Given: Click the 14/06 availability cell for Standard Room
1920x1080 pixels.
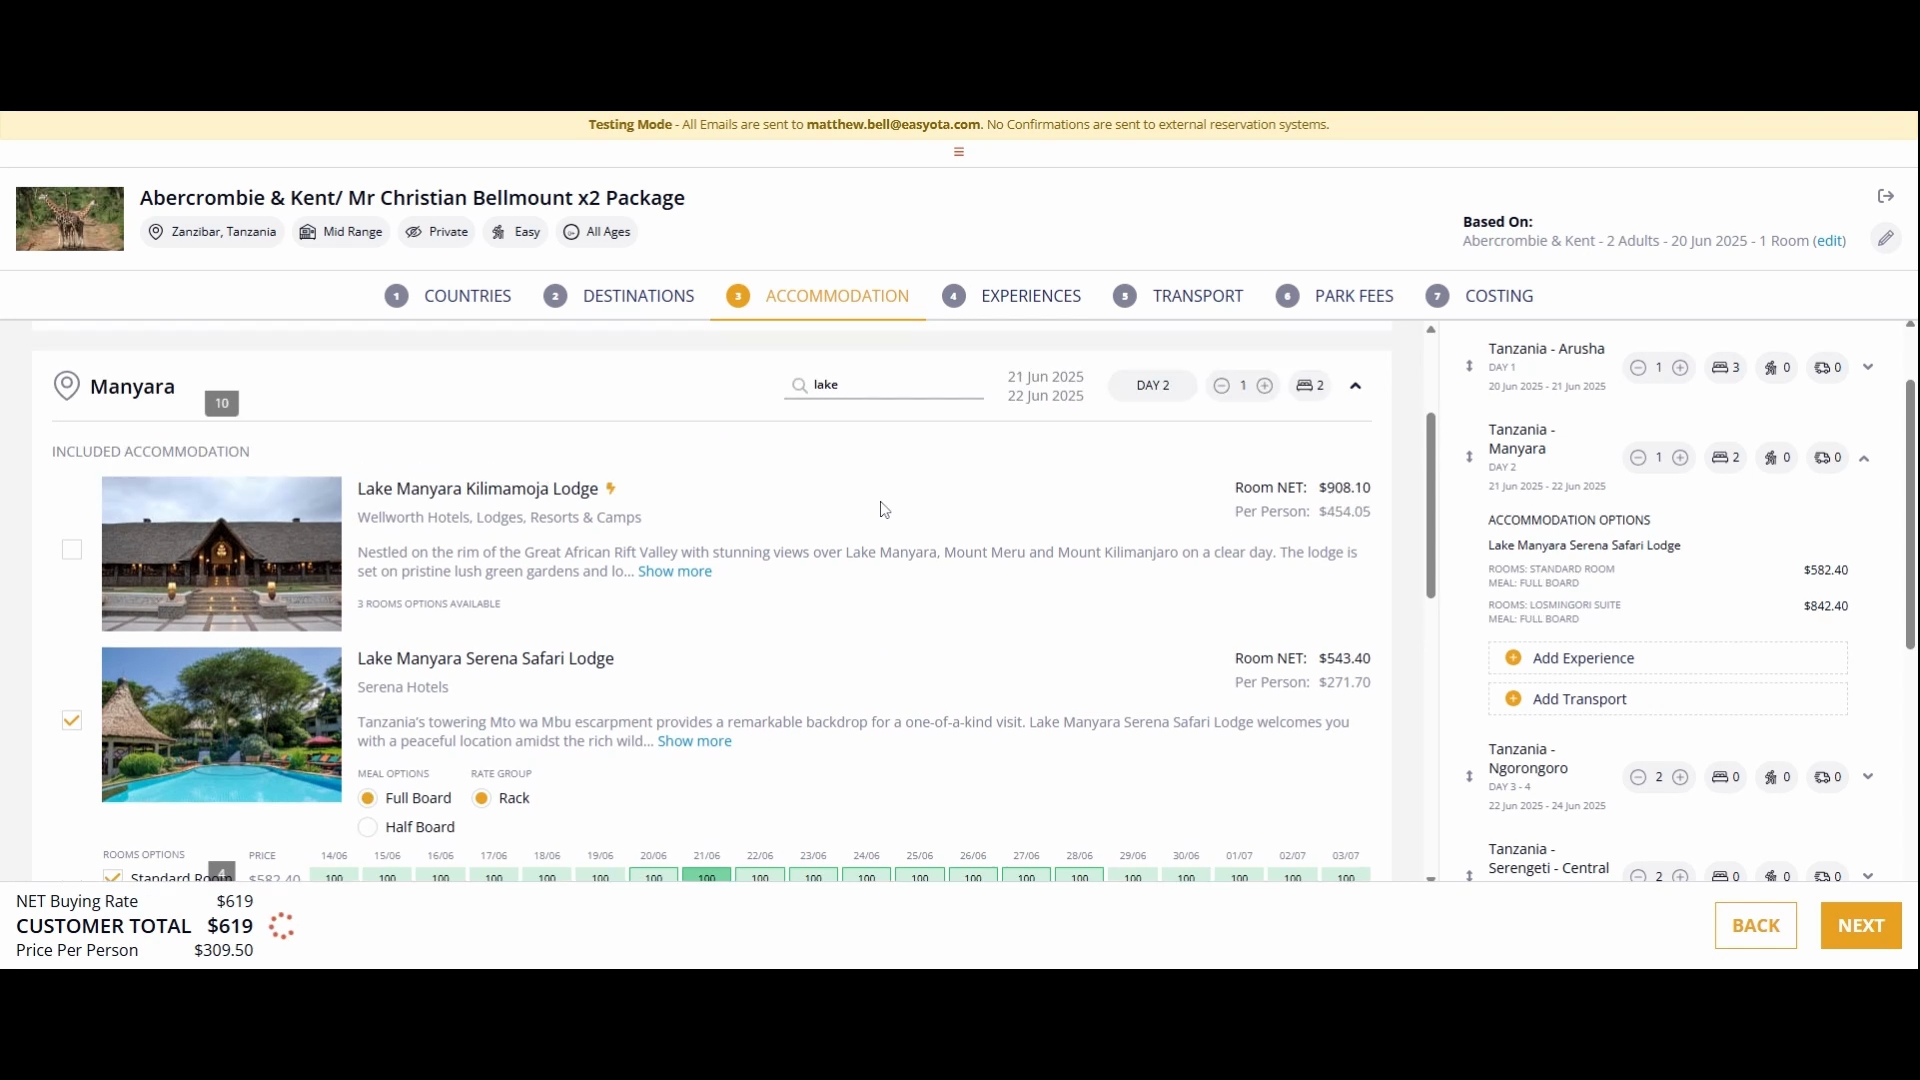Looking at the screenshot, I should pos(334,877).
